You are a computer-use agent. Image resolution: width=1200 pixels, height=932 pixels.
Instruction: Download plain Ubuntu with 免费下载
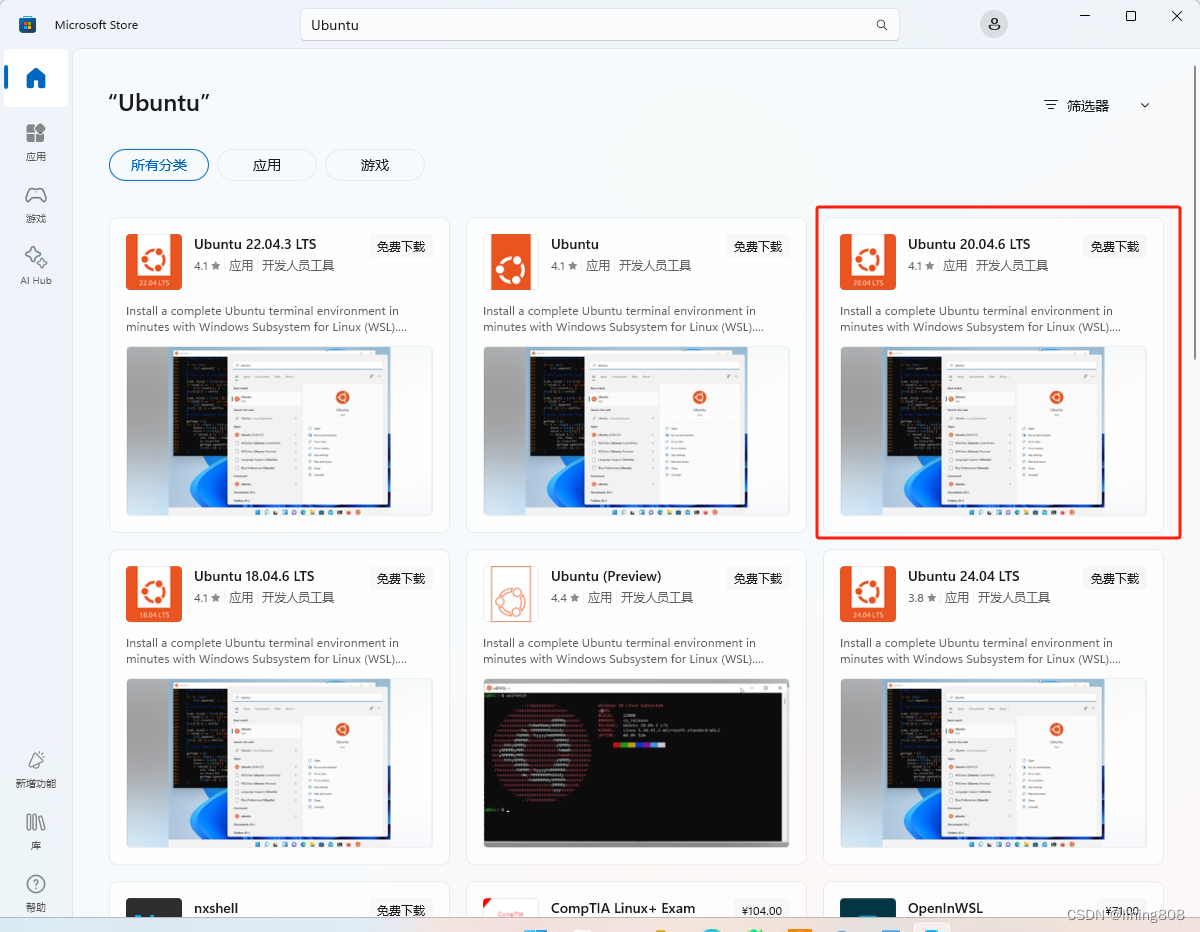point(758,246)
